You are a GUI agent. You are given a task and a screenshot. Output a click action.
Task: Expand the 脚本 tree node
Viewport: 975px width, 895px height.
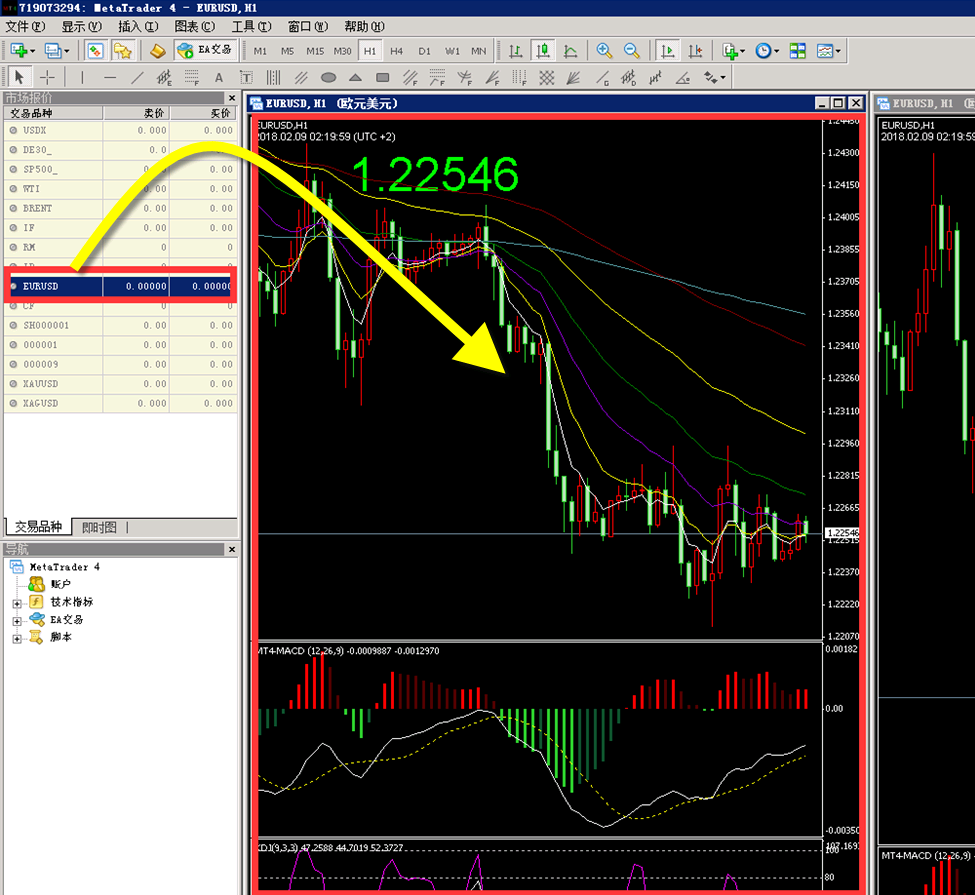[17, 638]
